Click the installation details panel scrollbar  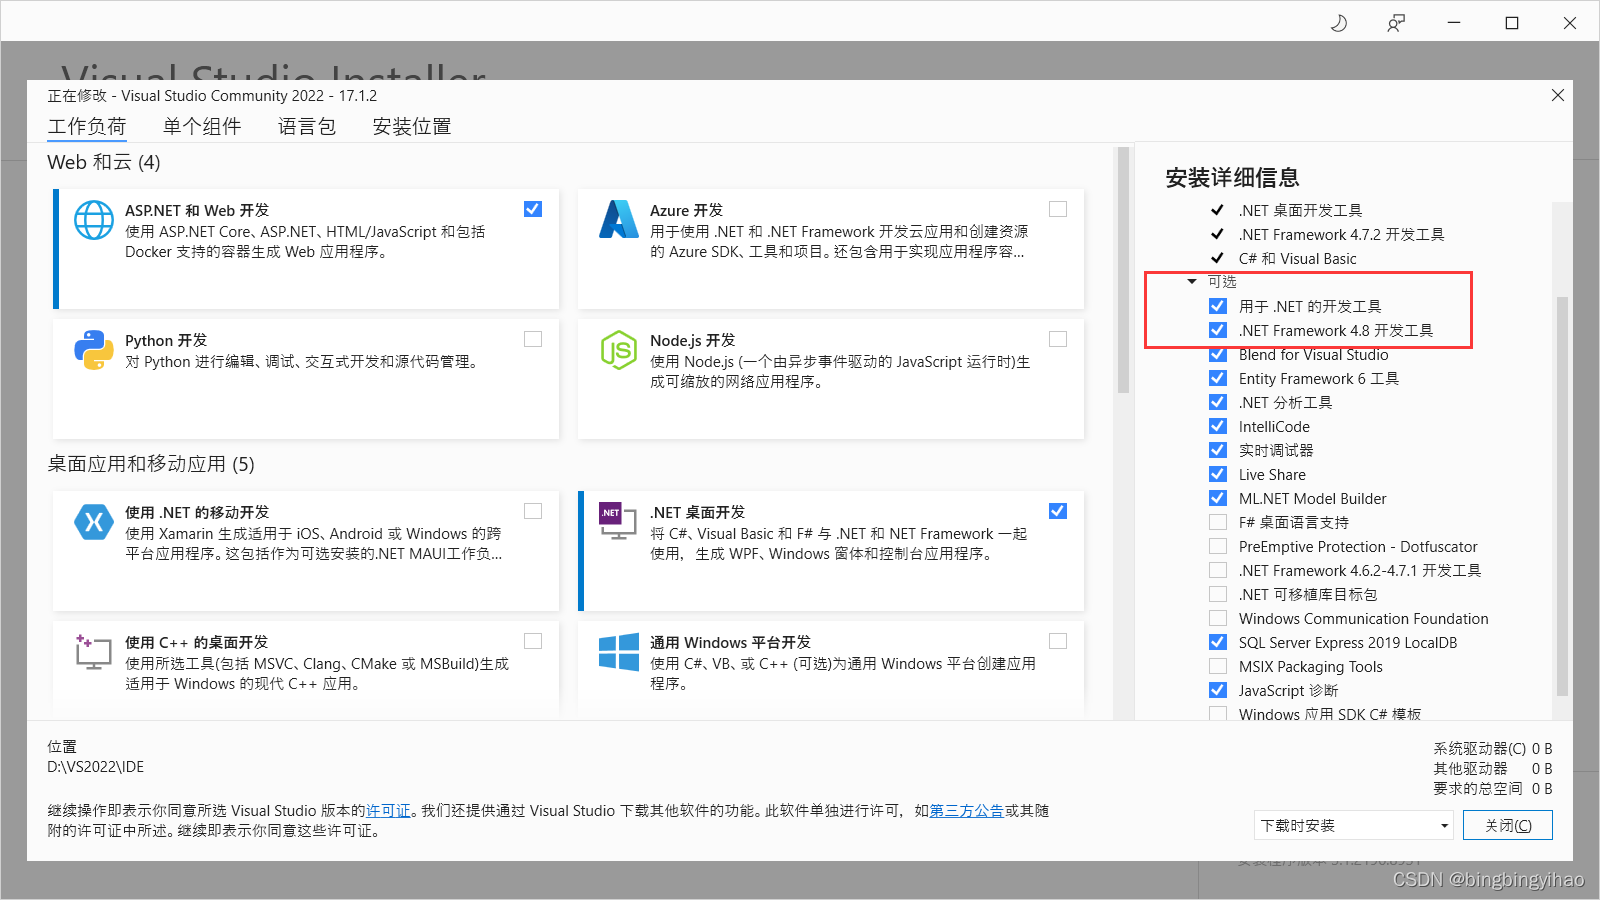tap(1562, 495)
